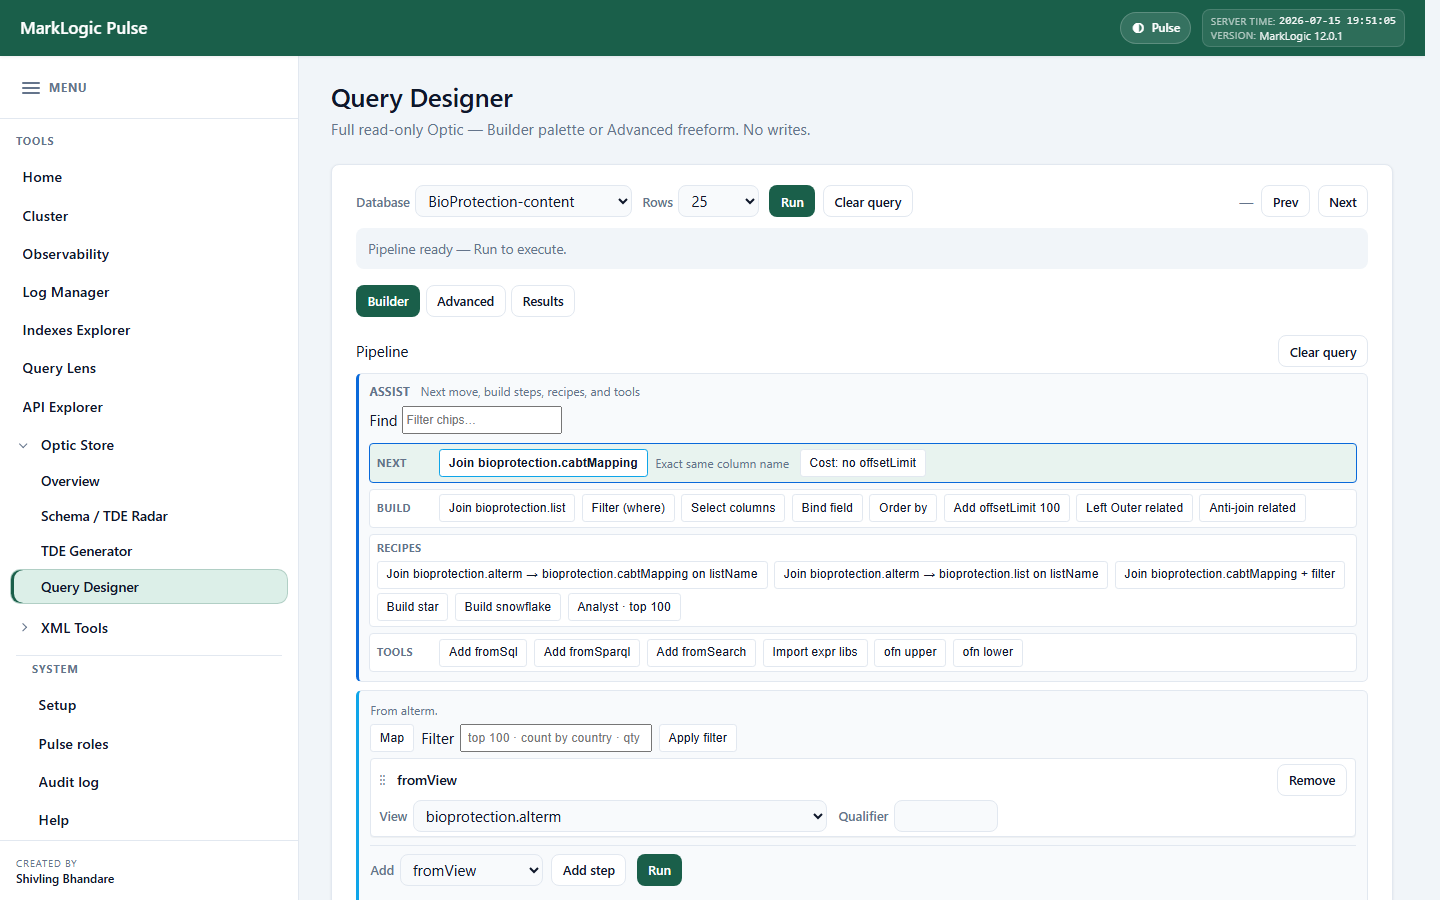Click the ofn upper tool chip

(910, 652)
